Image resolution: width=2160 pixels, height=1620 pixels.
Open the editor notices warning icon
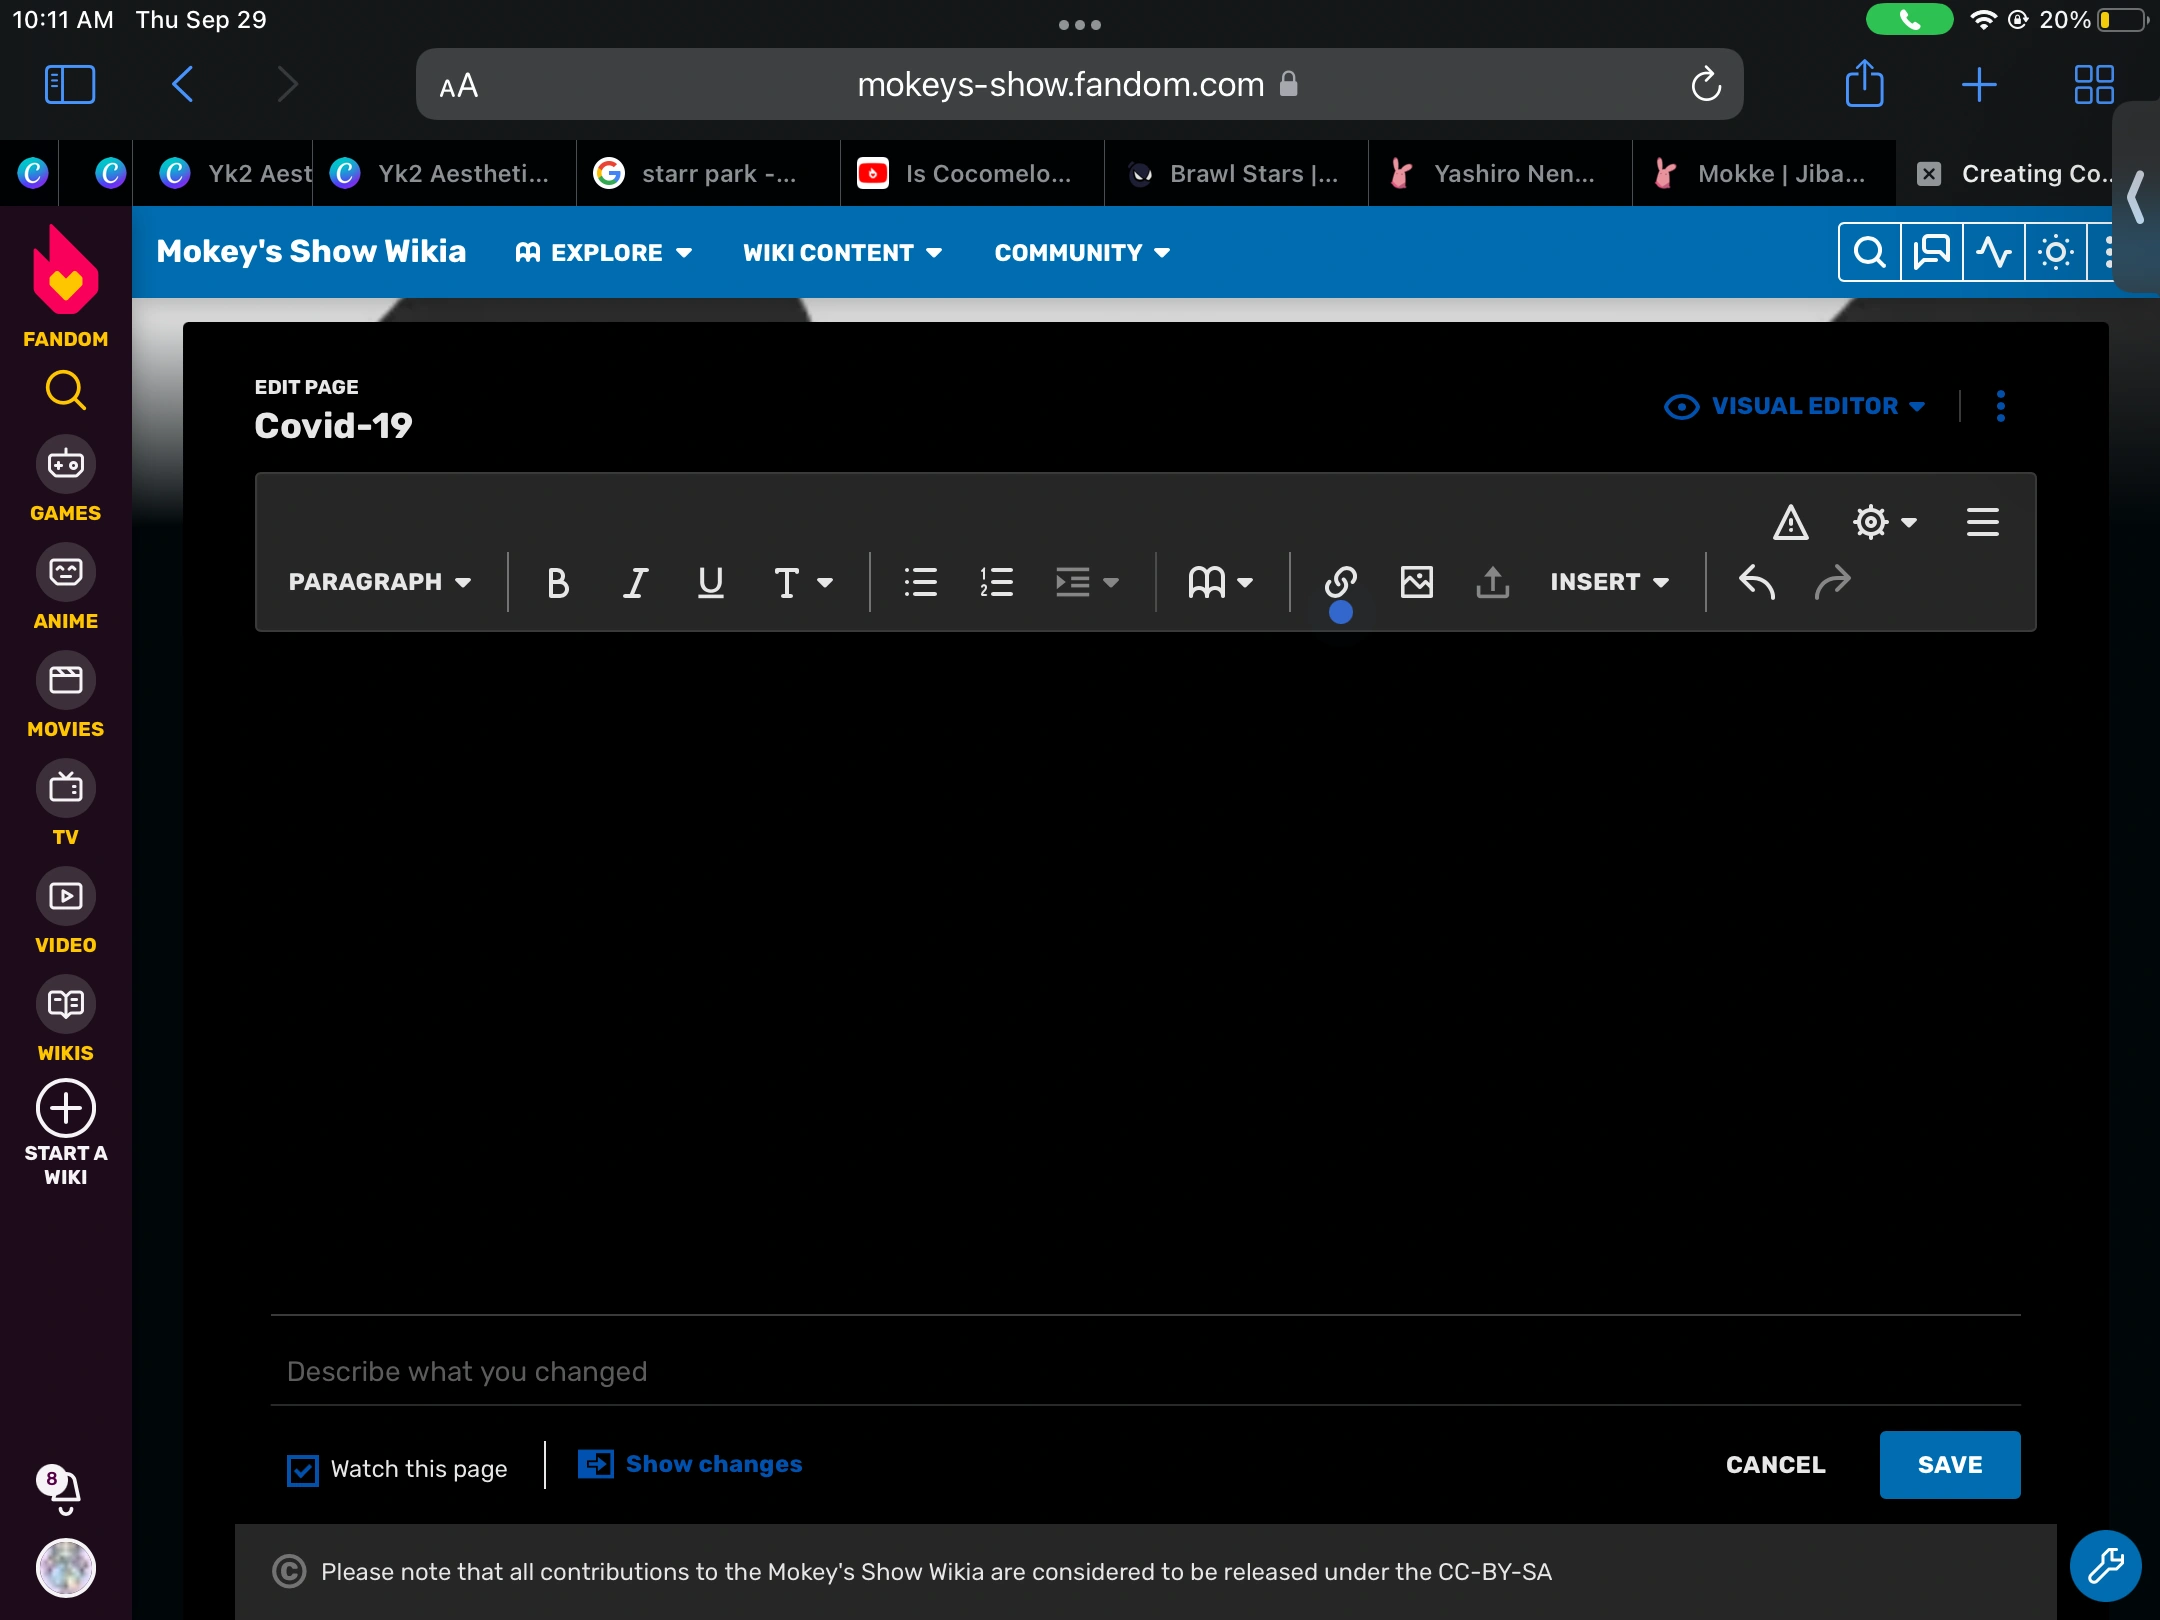(x=1790, y=522)
